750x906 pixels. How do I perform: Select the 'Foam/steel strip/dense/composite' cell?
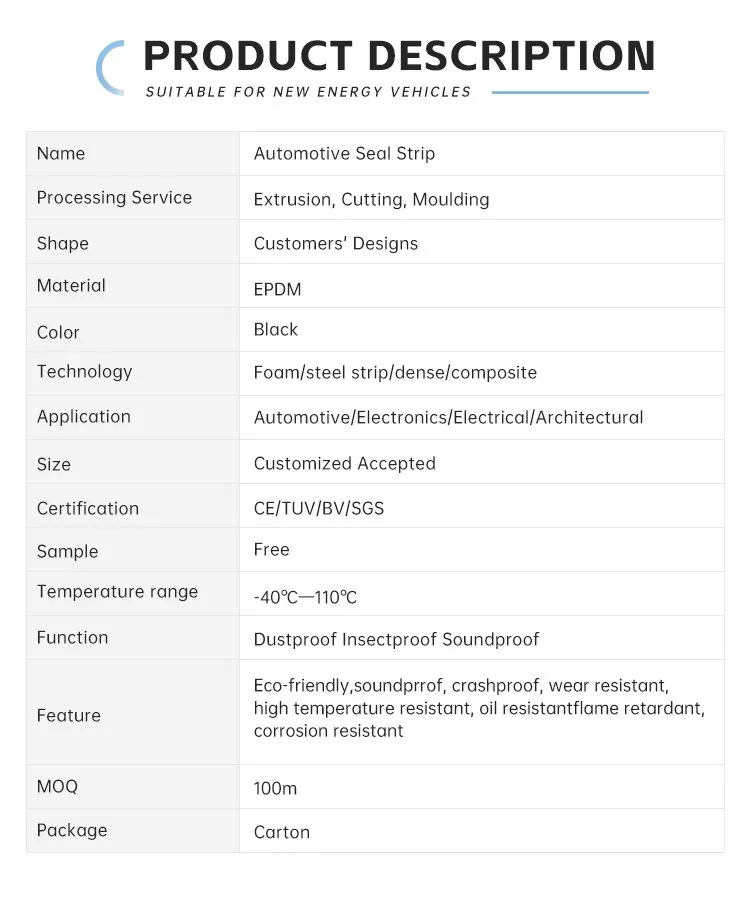coord(395,373)
